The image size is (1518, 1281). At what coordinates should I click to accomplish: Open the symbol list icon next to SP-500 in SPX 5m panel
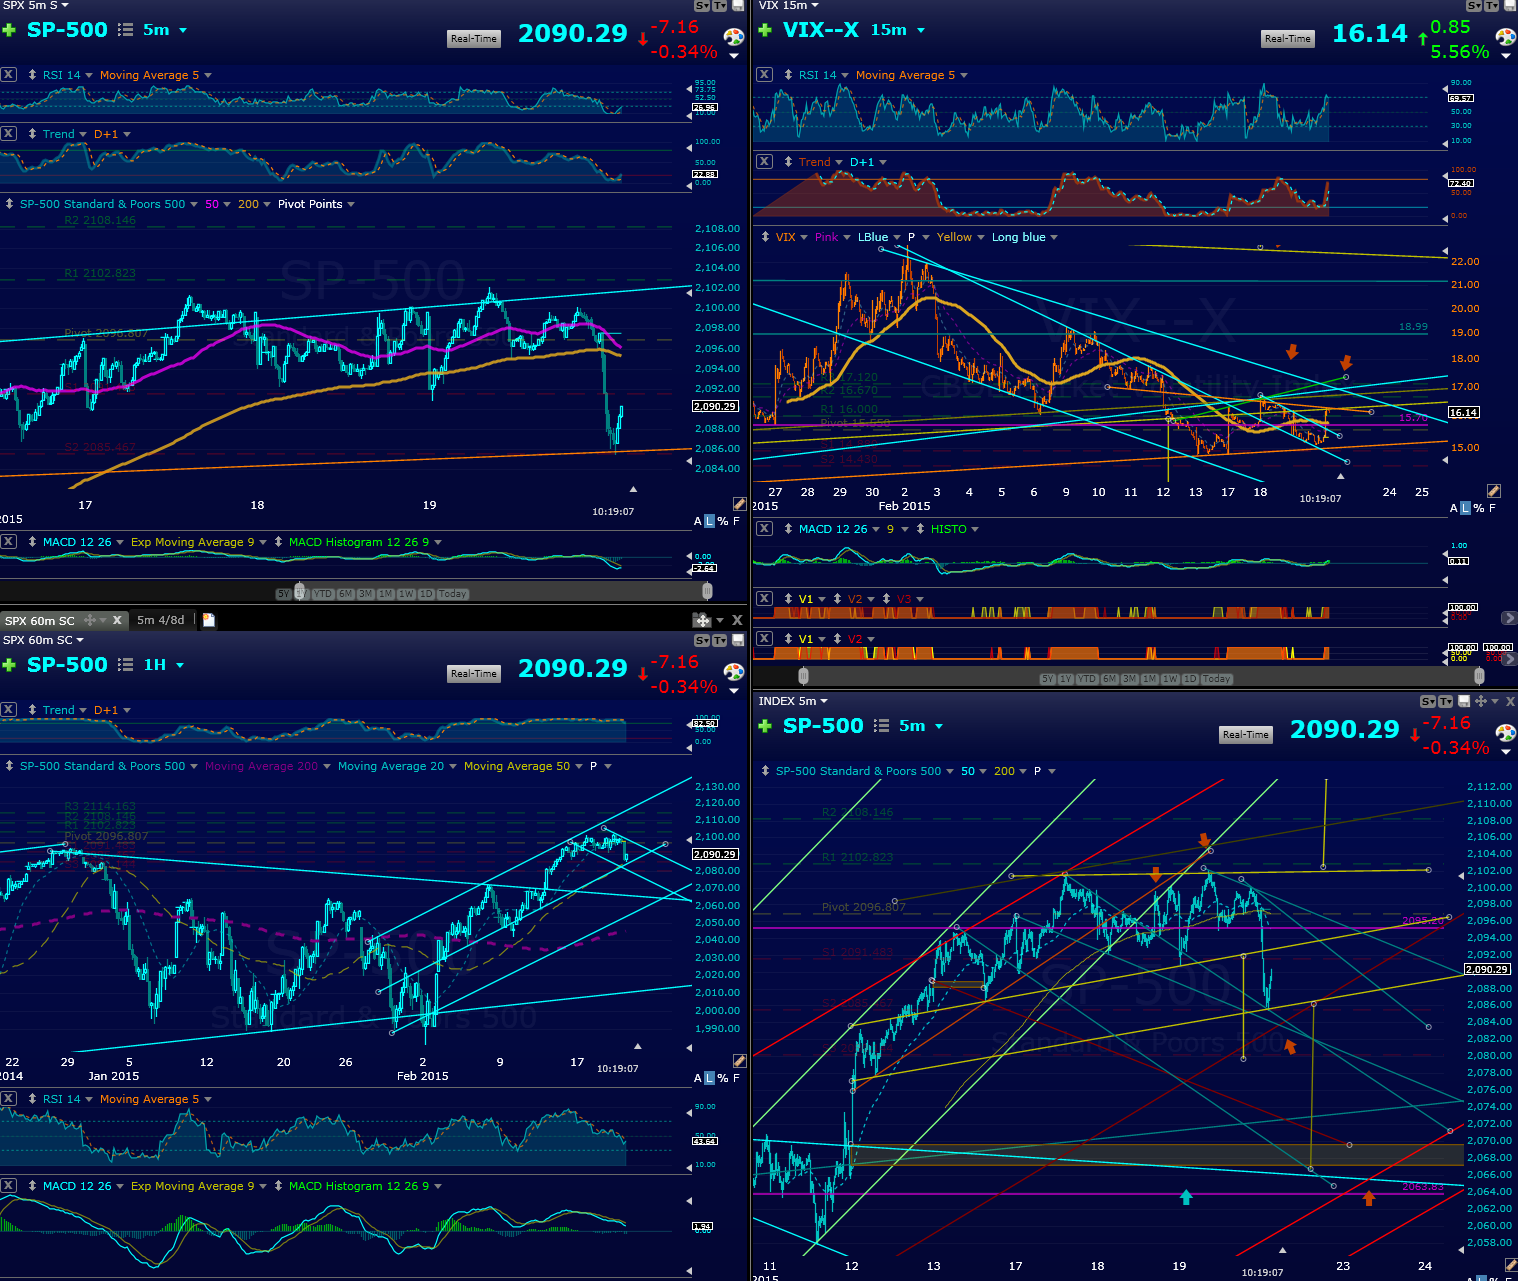click(x=125, y=30)
